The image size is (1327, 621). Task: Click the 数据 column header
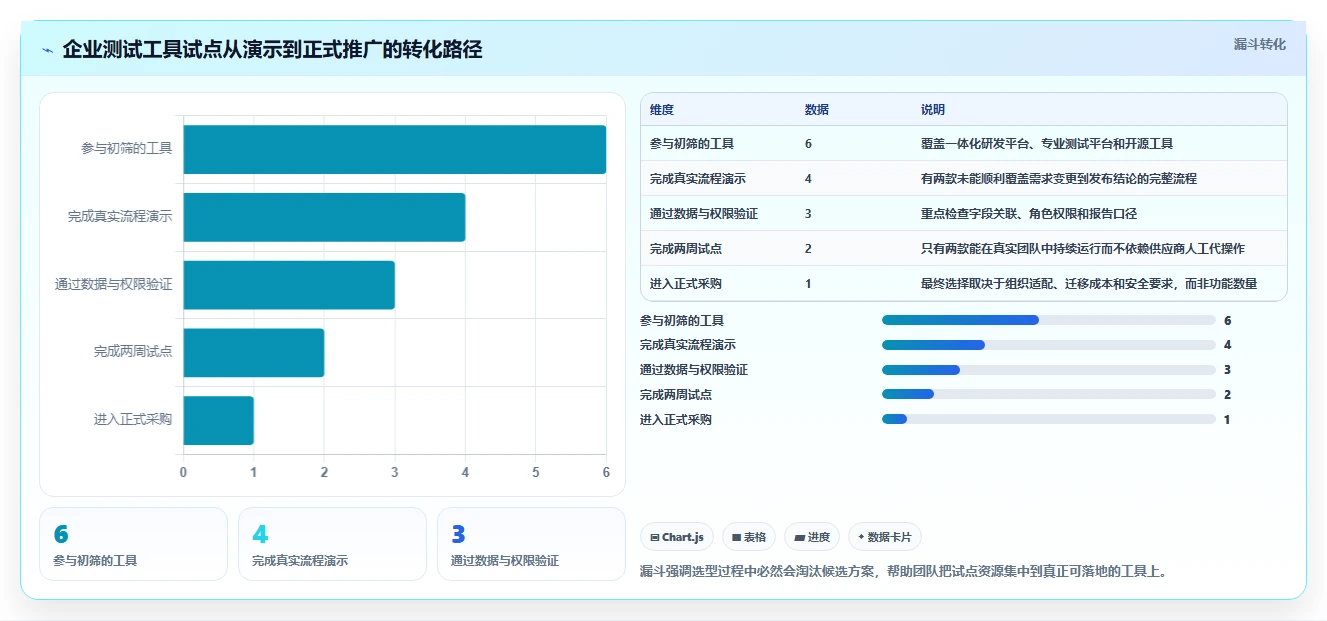tap(816, 110)
